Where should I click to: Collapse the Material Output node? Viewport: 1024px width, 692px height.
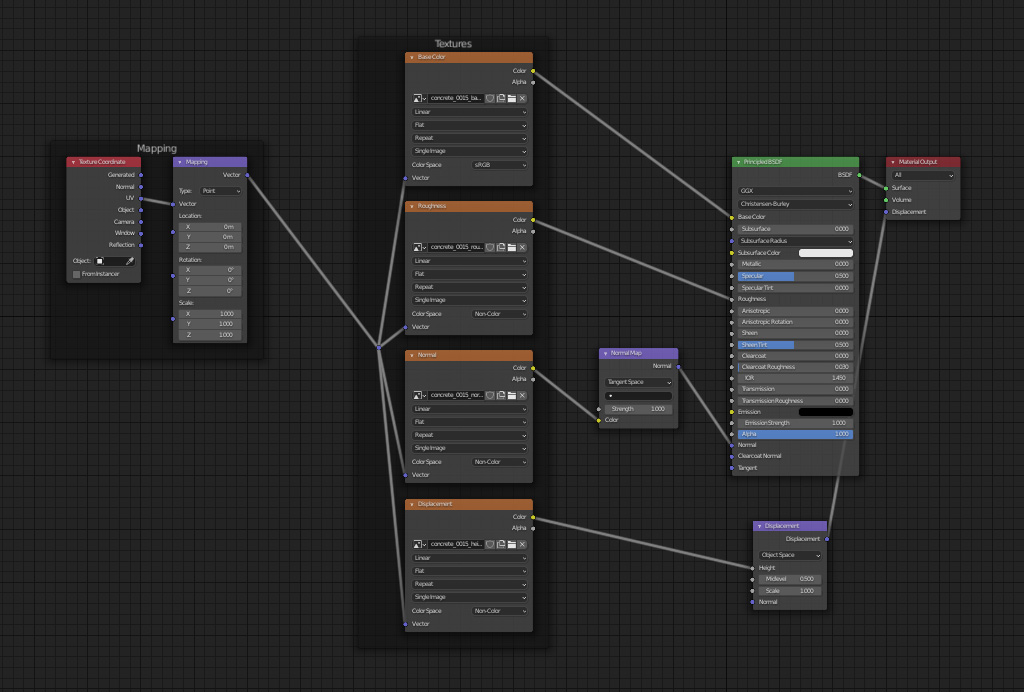(x=893, y=162)
